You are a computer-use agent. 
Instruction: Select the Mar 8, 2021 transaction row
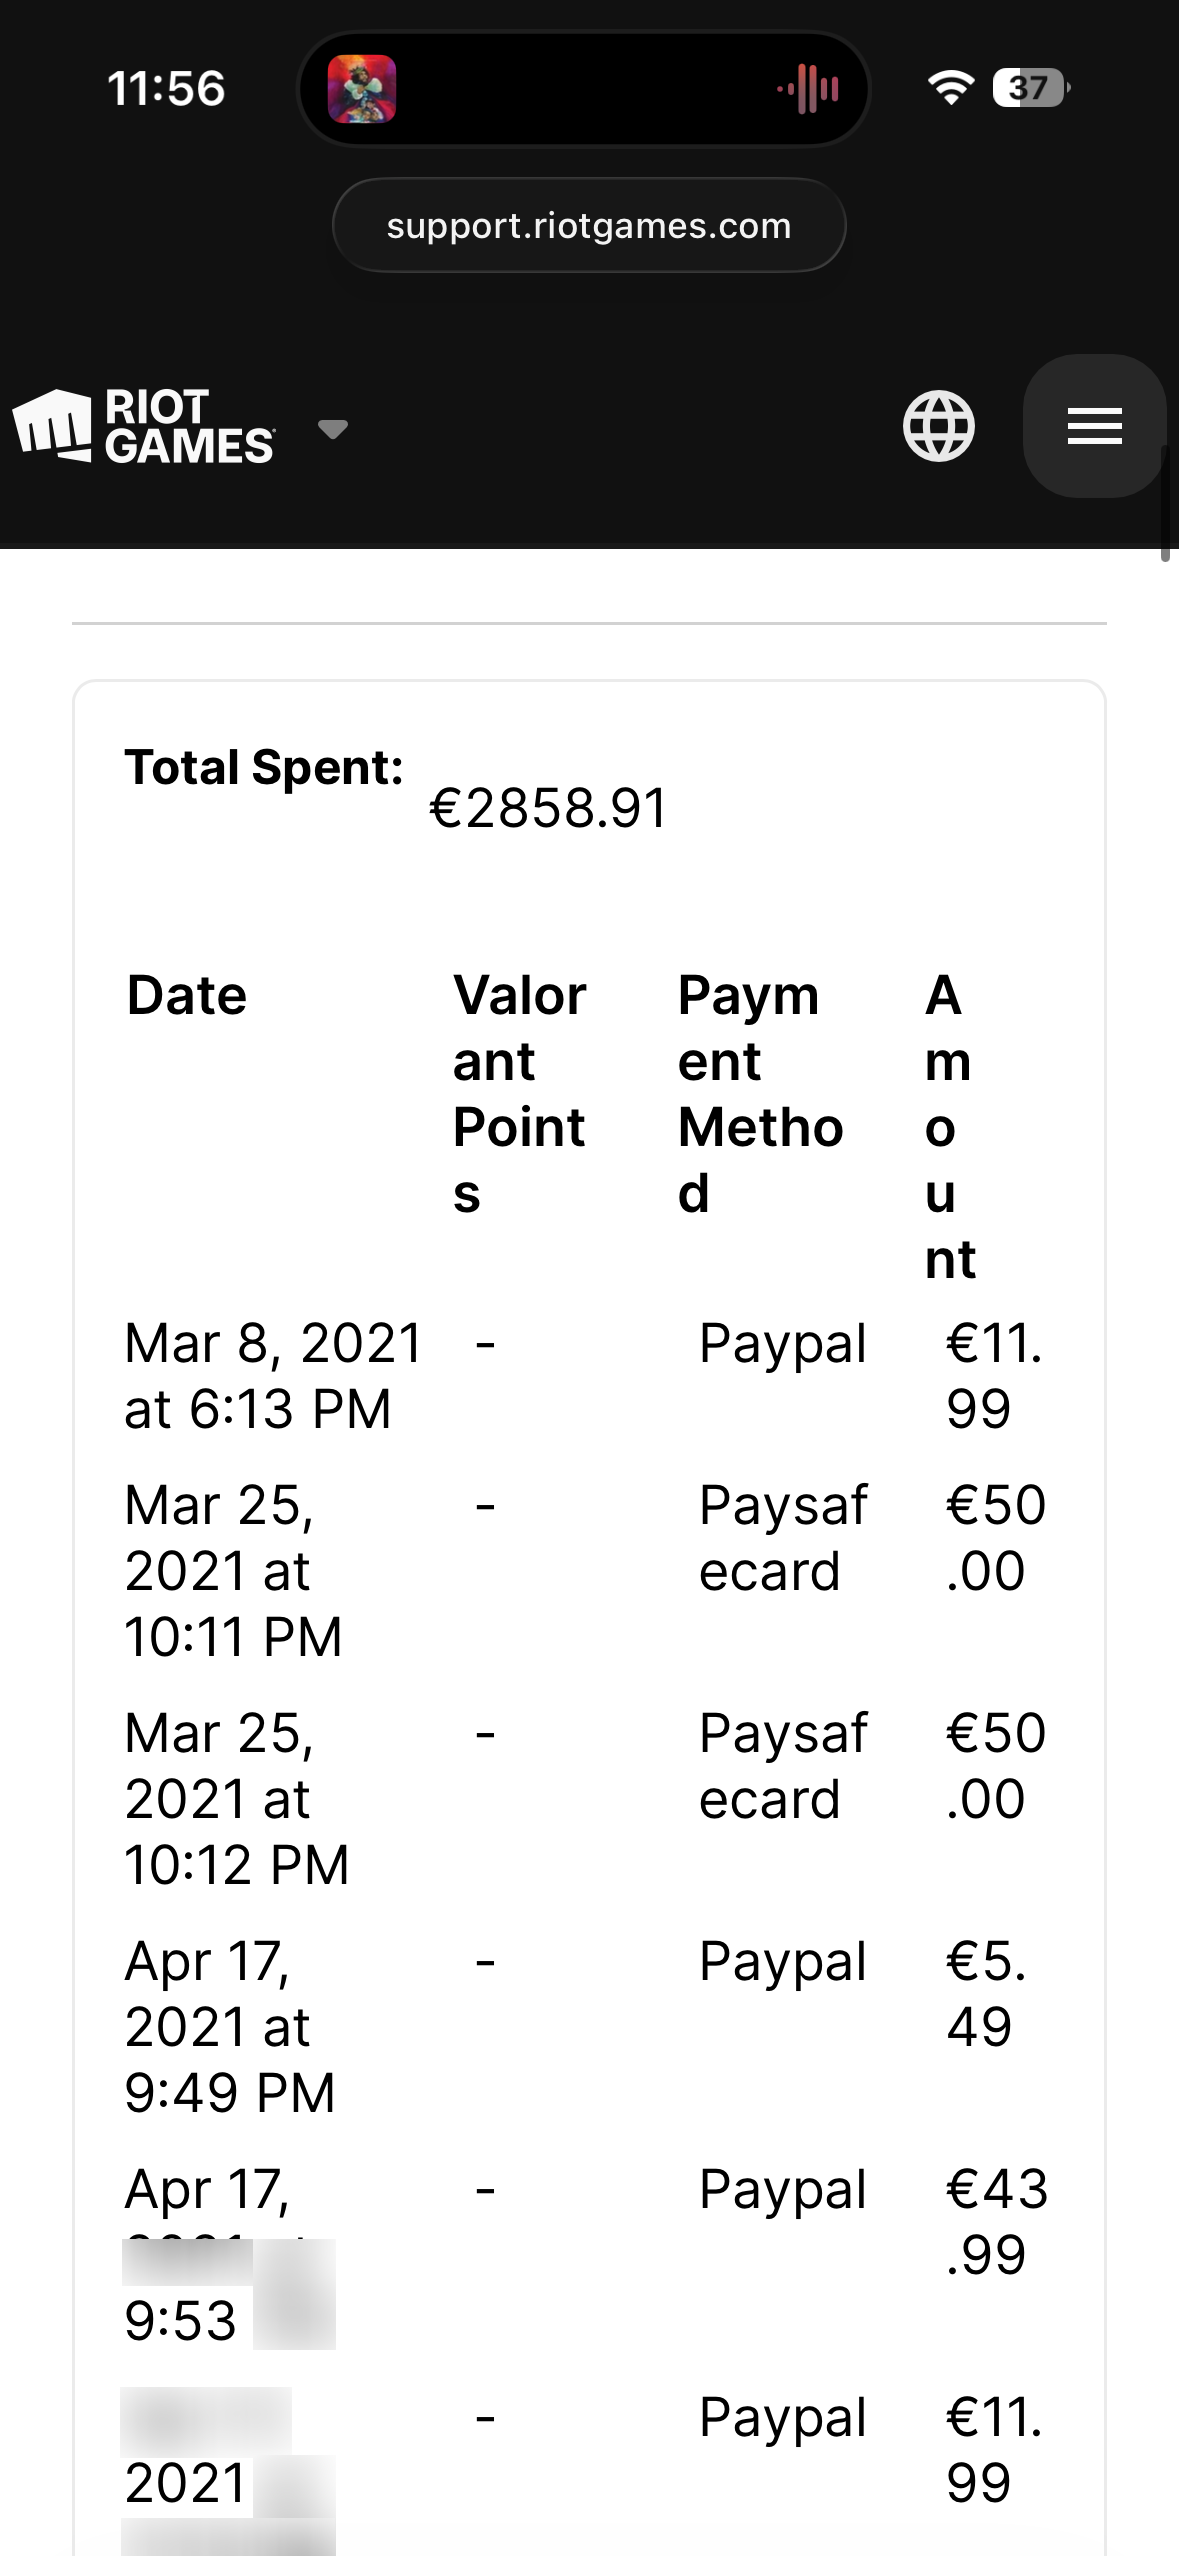(588, 1376)
